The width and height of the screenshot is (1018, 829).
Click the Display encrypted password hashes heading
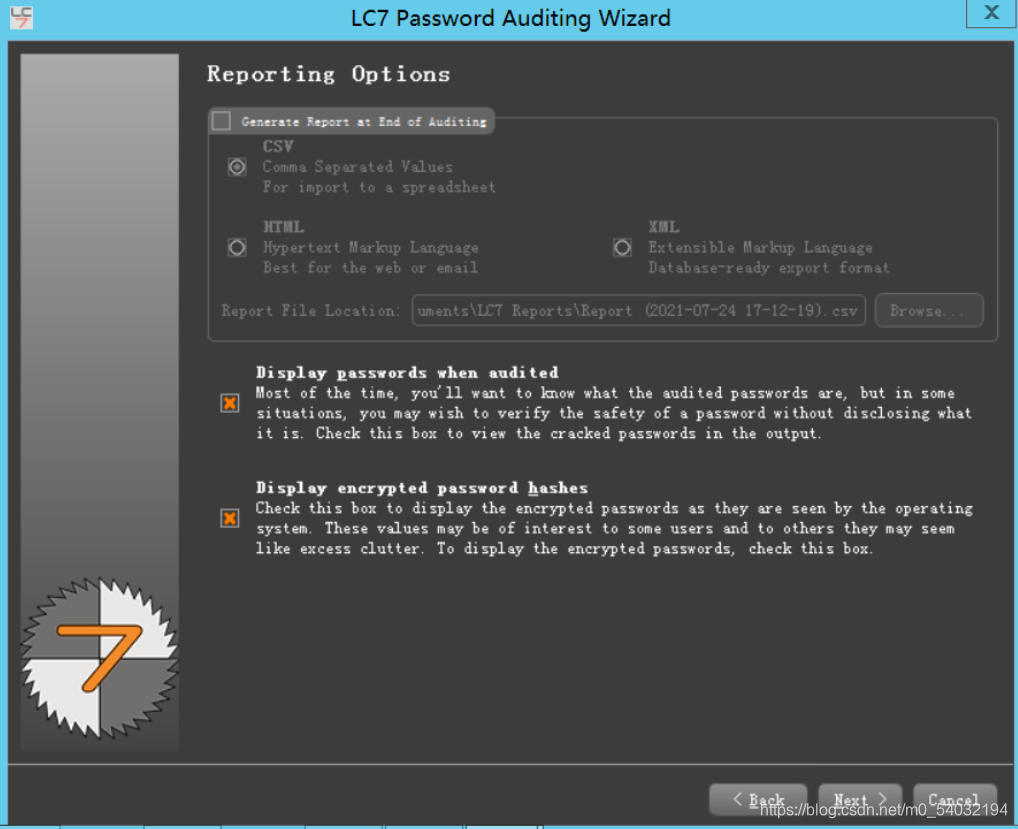[x=421, y=488]
